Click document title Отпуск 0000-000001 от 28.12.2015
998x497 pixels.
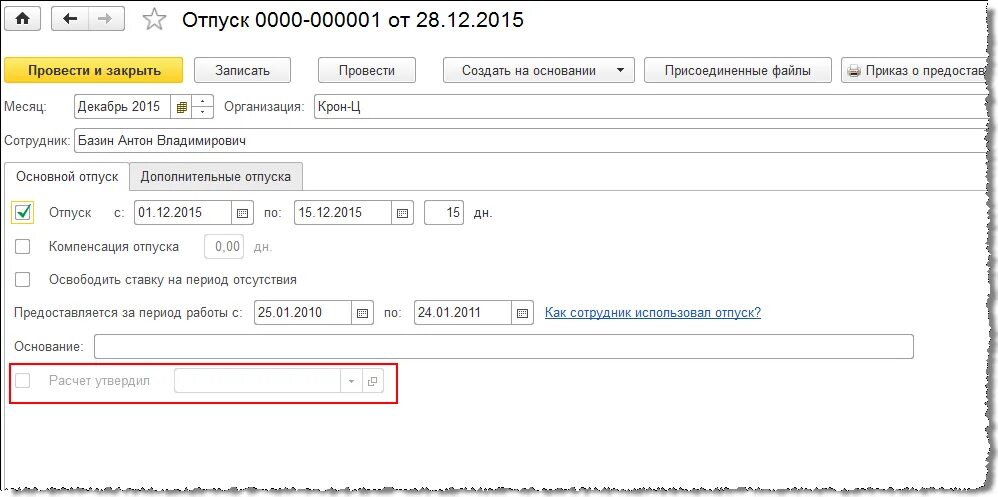point(353,20)
